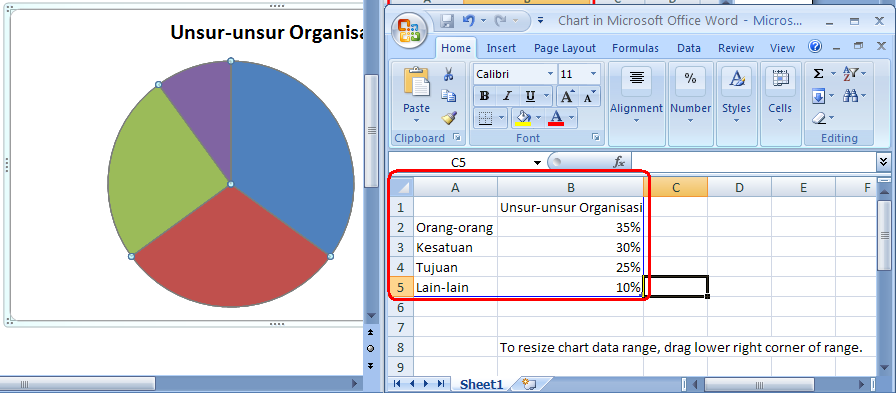
Task: Go to the Data tab
Action: (689, 48)
